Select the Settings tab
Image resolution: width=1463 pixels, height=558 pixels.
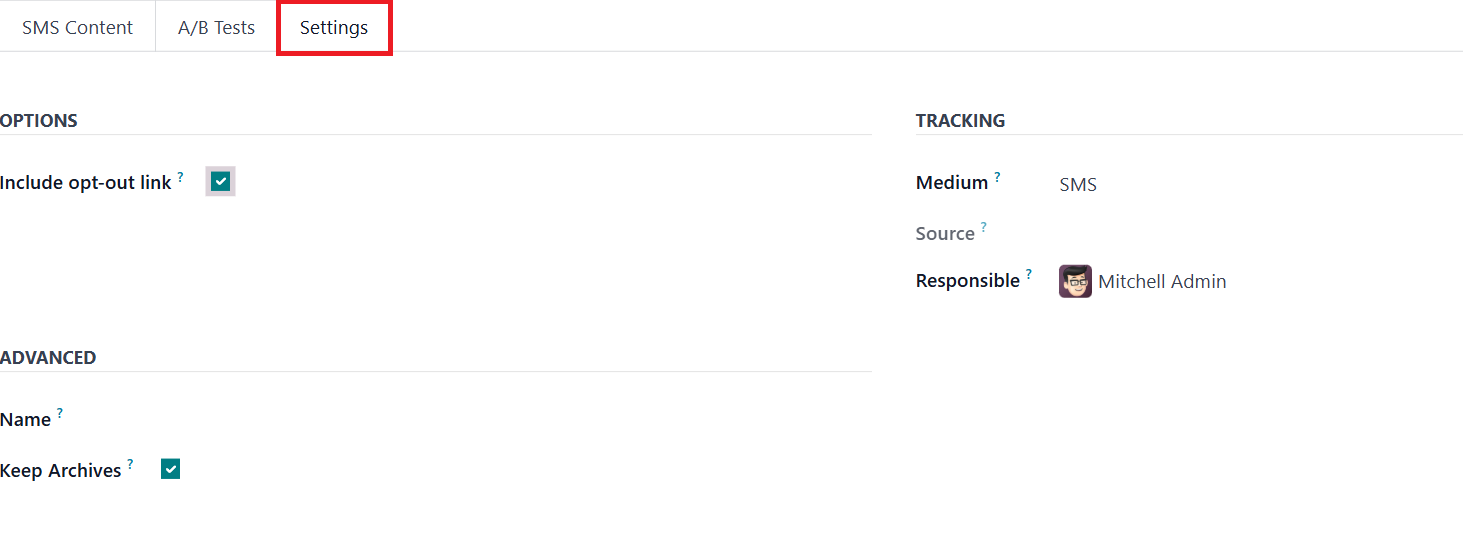click(334, 27)
